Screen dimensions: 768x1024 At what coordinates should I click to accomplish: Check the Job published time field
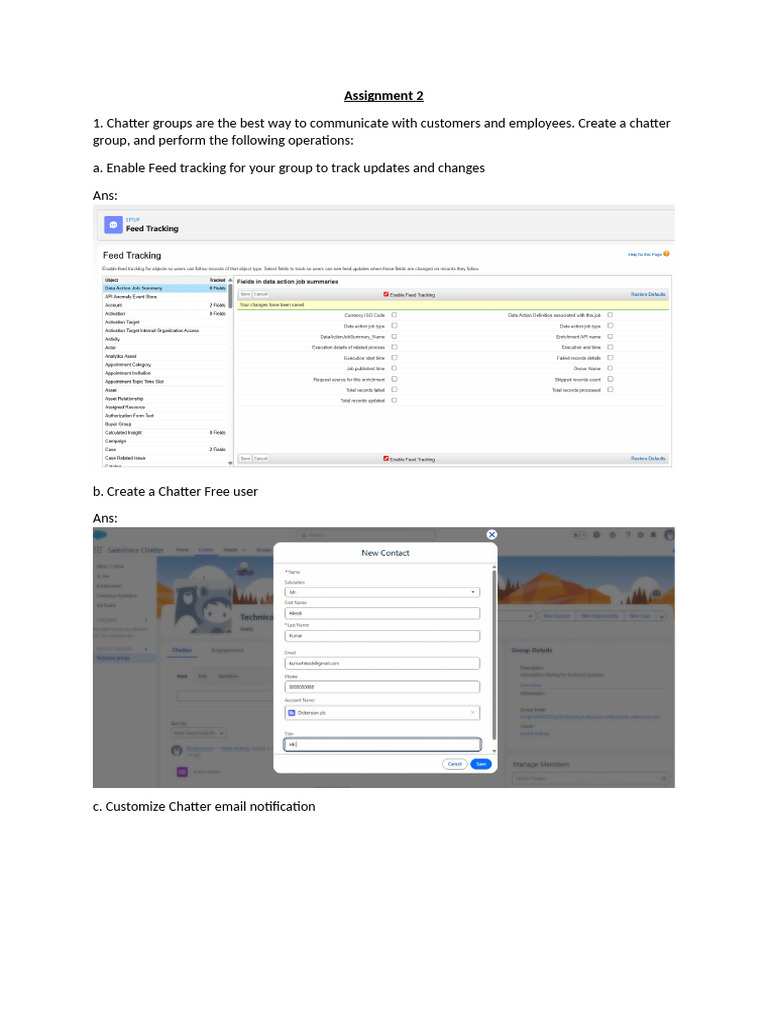(394, 368)
